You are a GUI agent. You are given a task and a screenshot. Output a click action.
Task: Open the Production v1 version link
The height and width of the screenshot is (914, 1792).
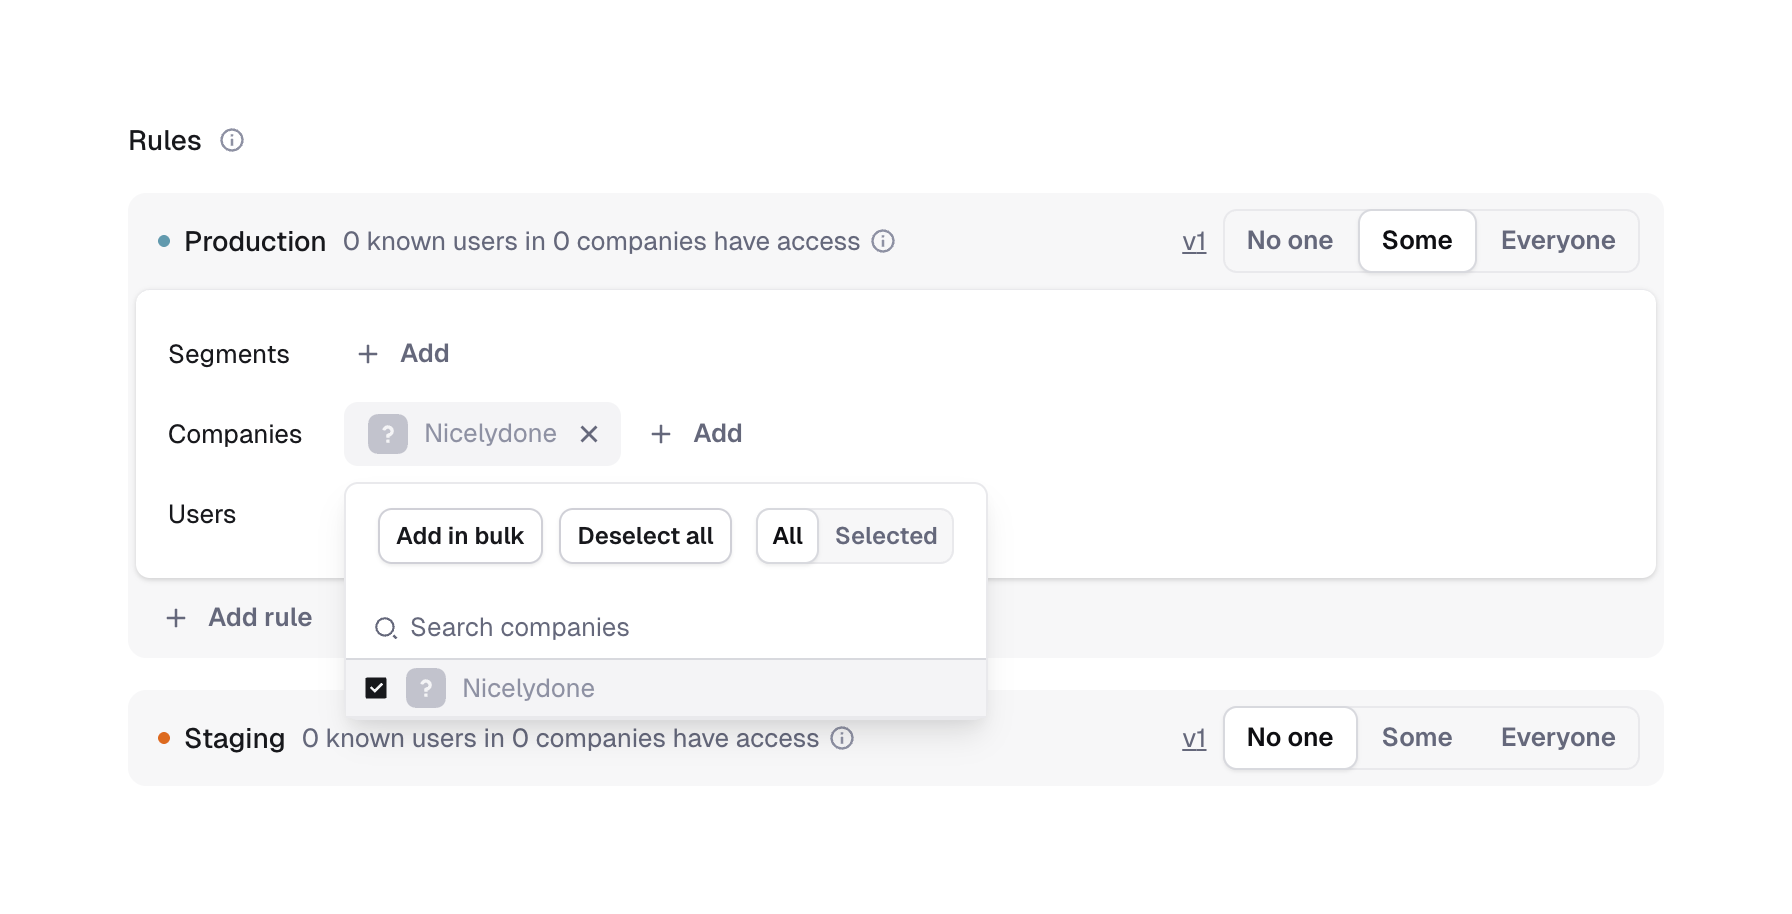click(1194, 242)
